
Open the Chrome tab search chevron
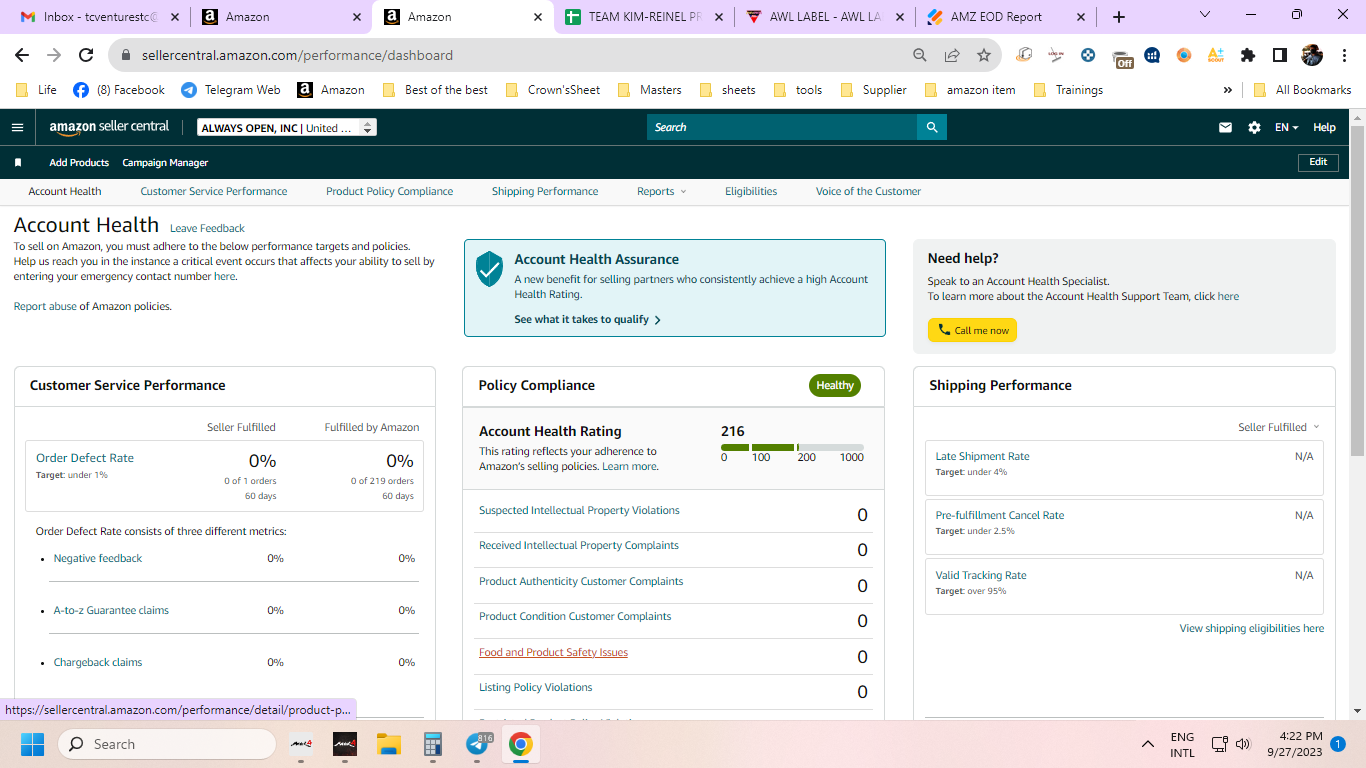(x=1205, y=15)
